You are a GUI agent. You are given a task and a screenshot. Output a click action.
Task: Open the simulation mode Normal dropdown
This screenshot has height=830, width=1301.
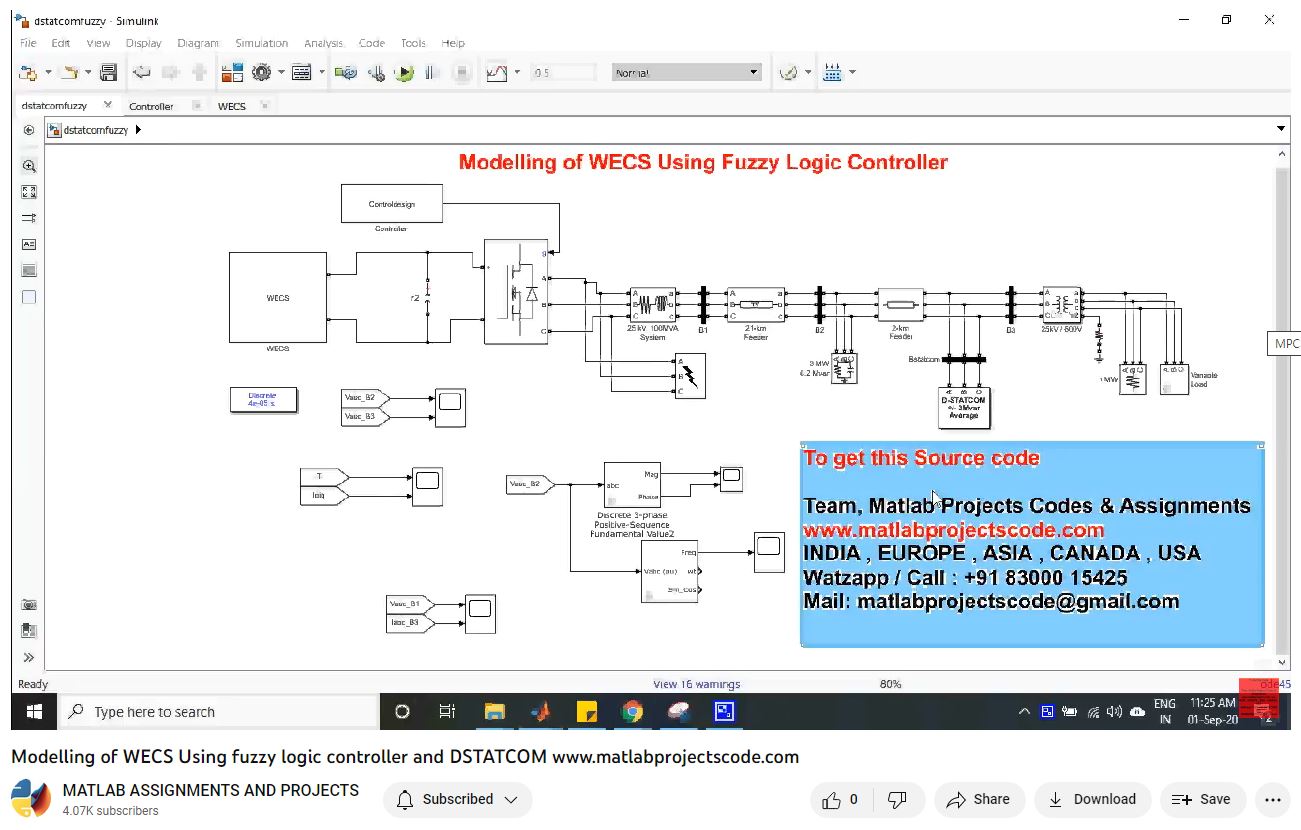coord(686,73)
